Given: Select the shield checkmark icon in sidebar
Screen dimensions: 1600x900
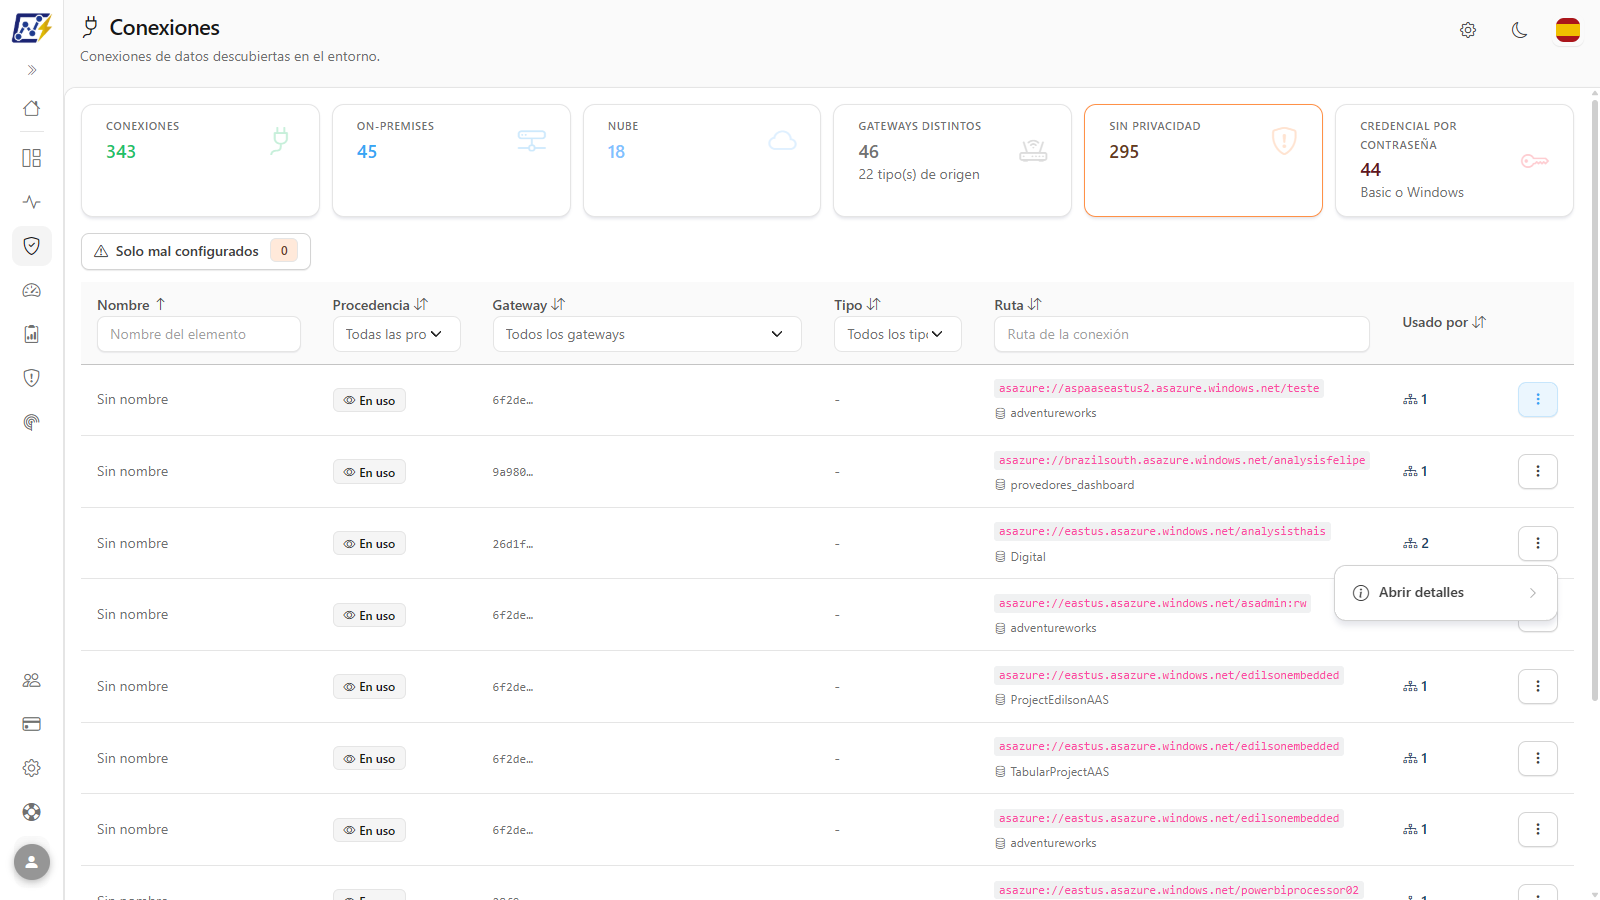Looking at the screenshot, I should (32, 246).
